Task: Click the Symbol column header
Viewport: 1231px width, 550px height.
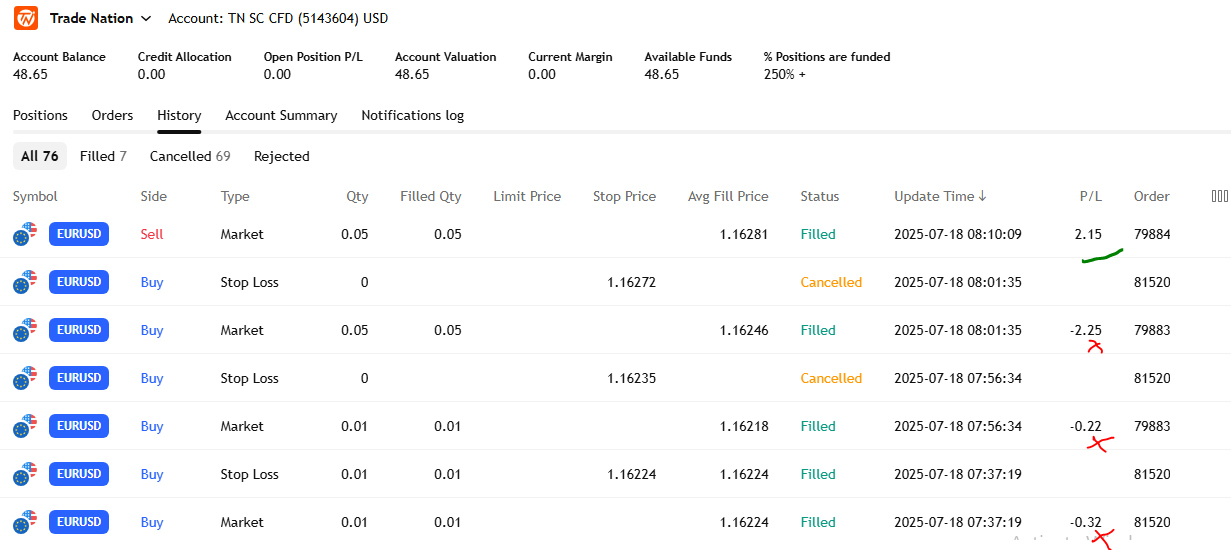Action: (35, 196)
